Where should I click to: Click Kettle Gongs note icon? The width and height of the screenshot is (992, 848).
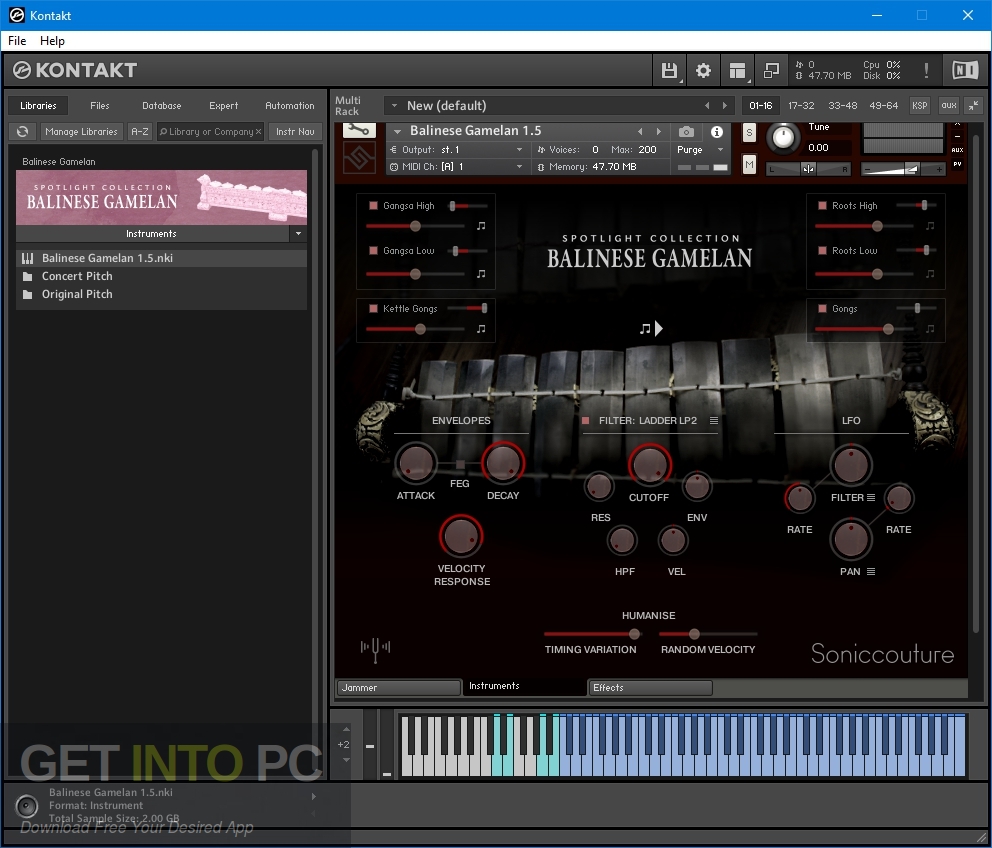481,329
